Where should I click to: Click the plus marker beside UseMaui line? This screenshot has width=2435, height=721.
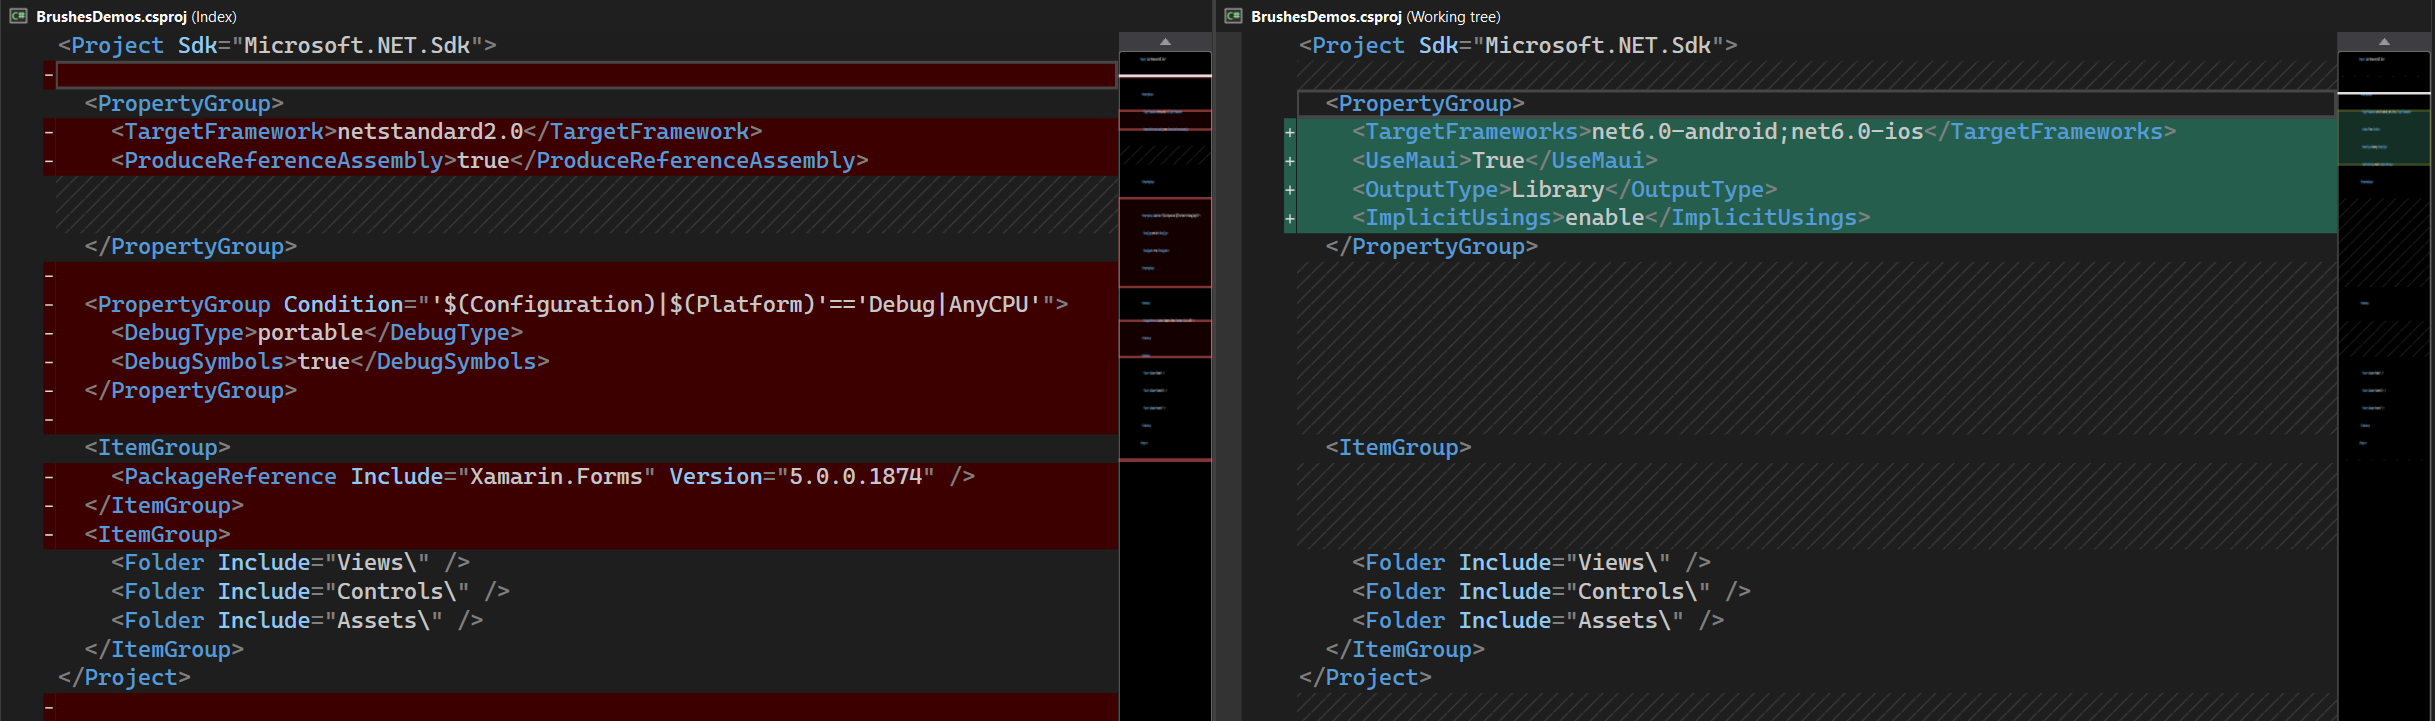coord(1290,161)
